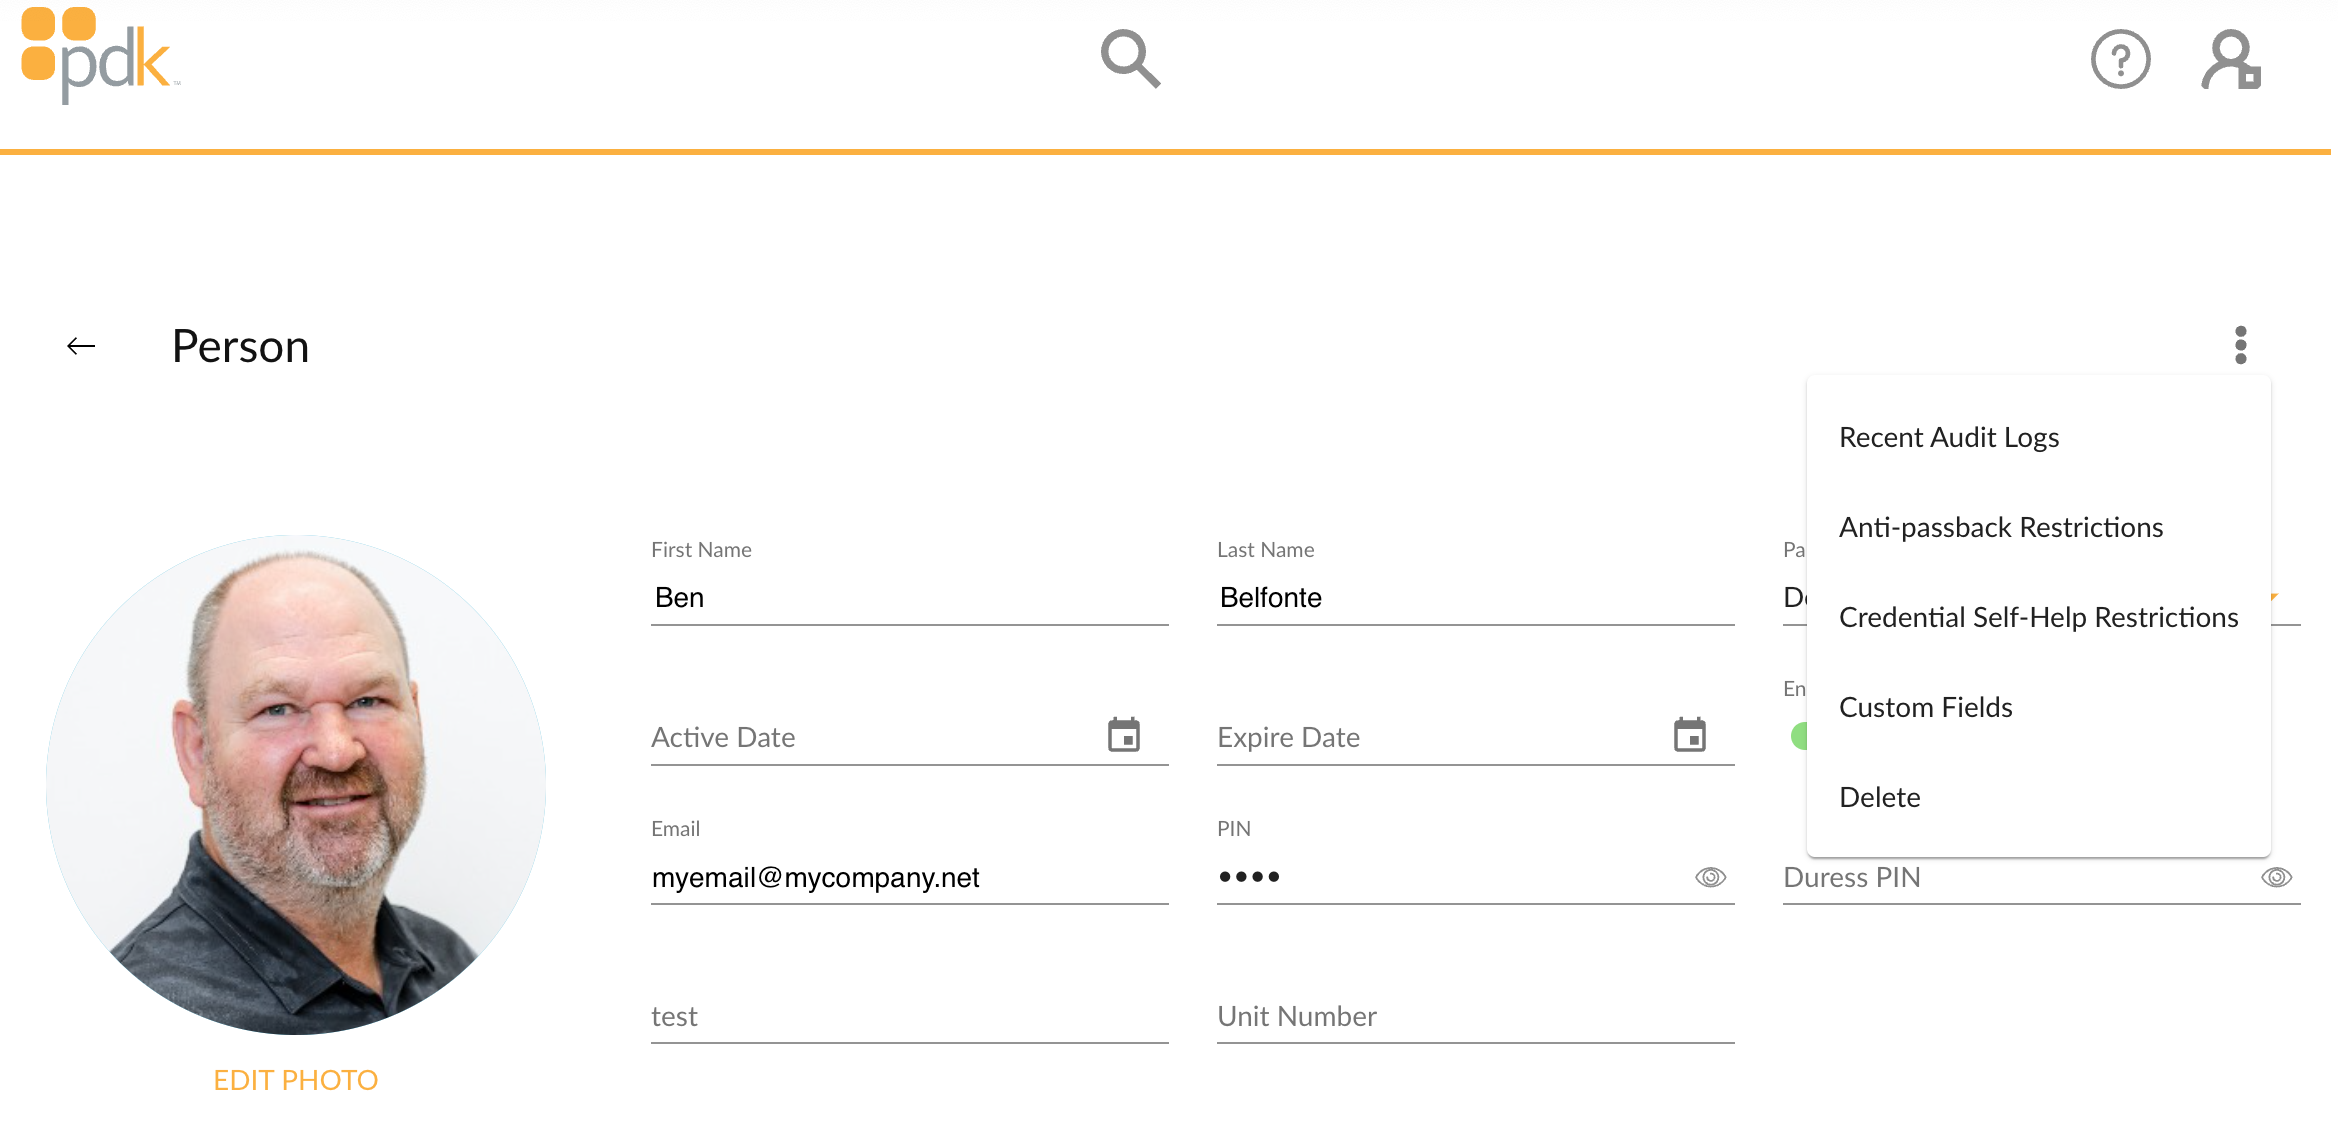The image size is (2338, 1137).
Task: Open the search magnifier icon
Action: pyautogui.click(x=1130, y=59)
